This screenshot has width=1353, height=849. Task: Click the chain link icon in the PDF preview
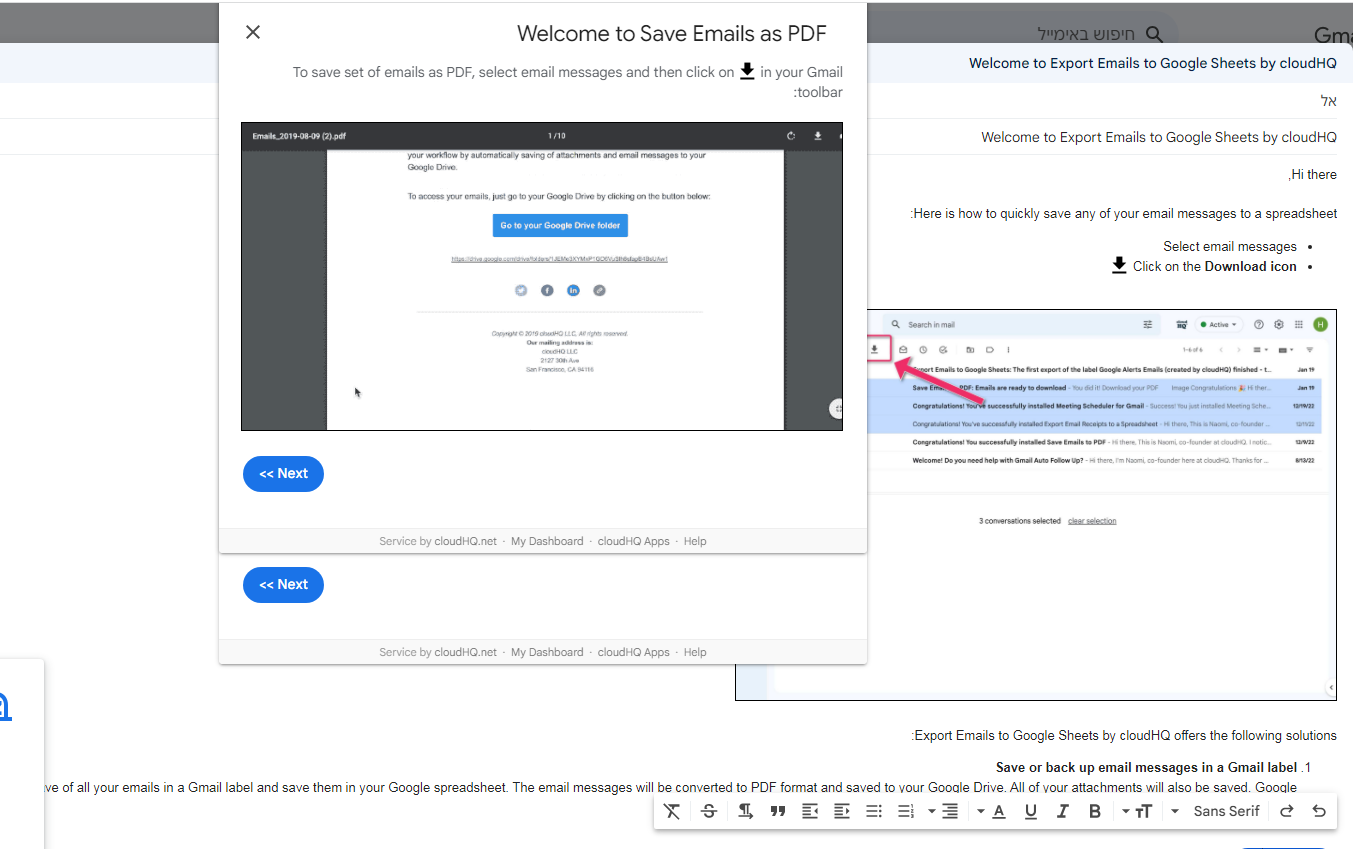(x=599, y=290)
